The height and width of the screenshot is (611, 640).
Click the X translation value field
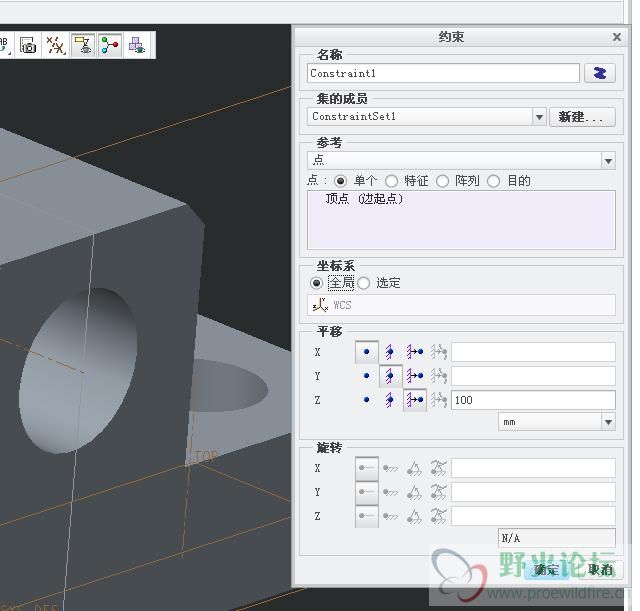tap(533, 352)
